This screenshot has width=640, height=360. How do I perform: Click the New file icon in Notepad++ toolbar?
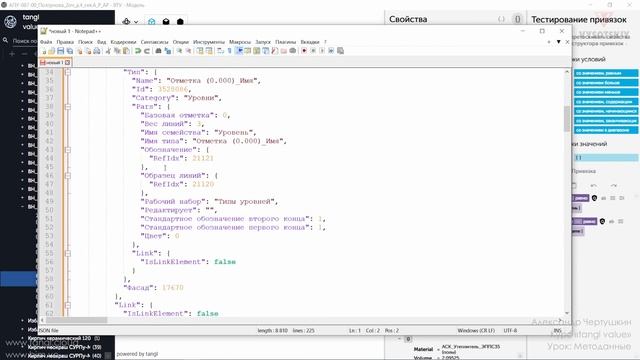pos(44,51)
